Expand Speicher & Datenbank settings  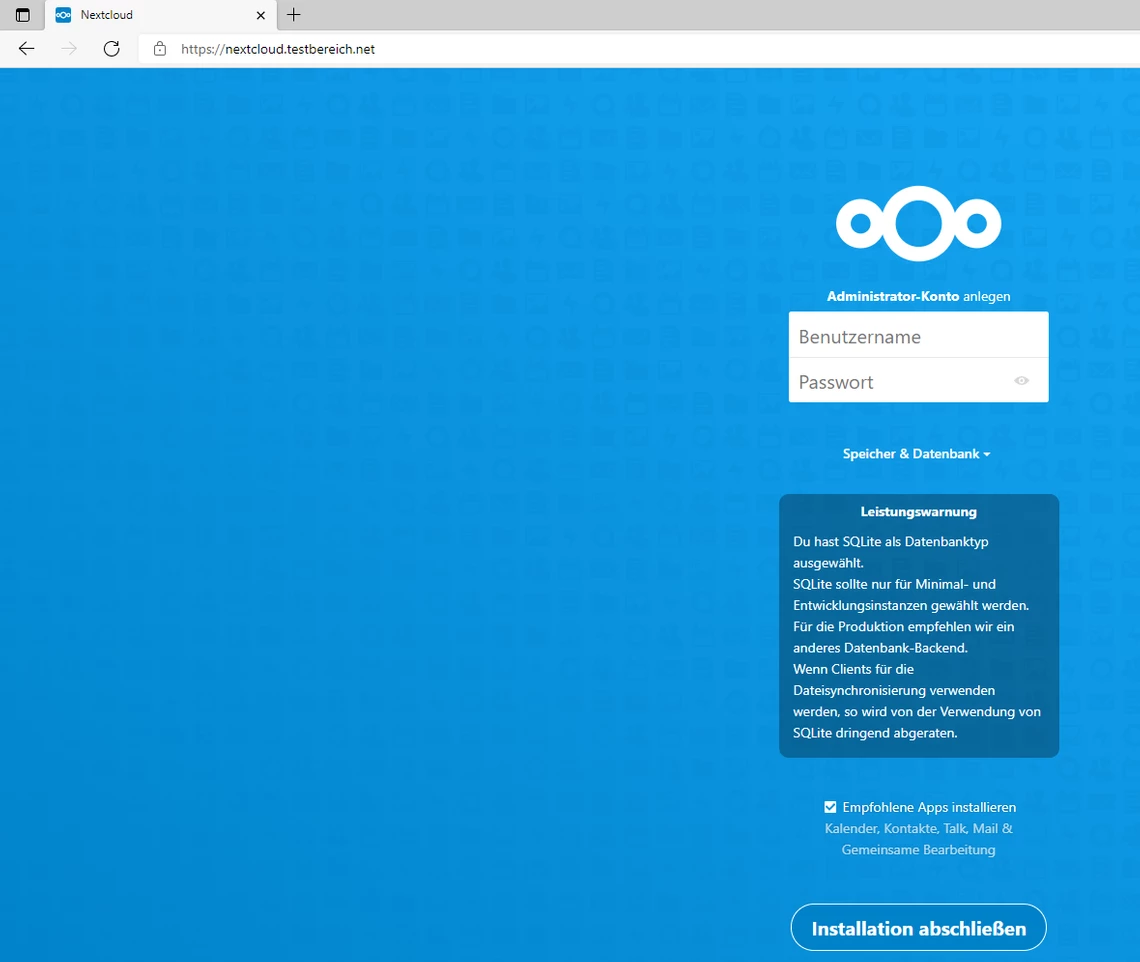point(916,454)
